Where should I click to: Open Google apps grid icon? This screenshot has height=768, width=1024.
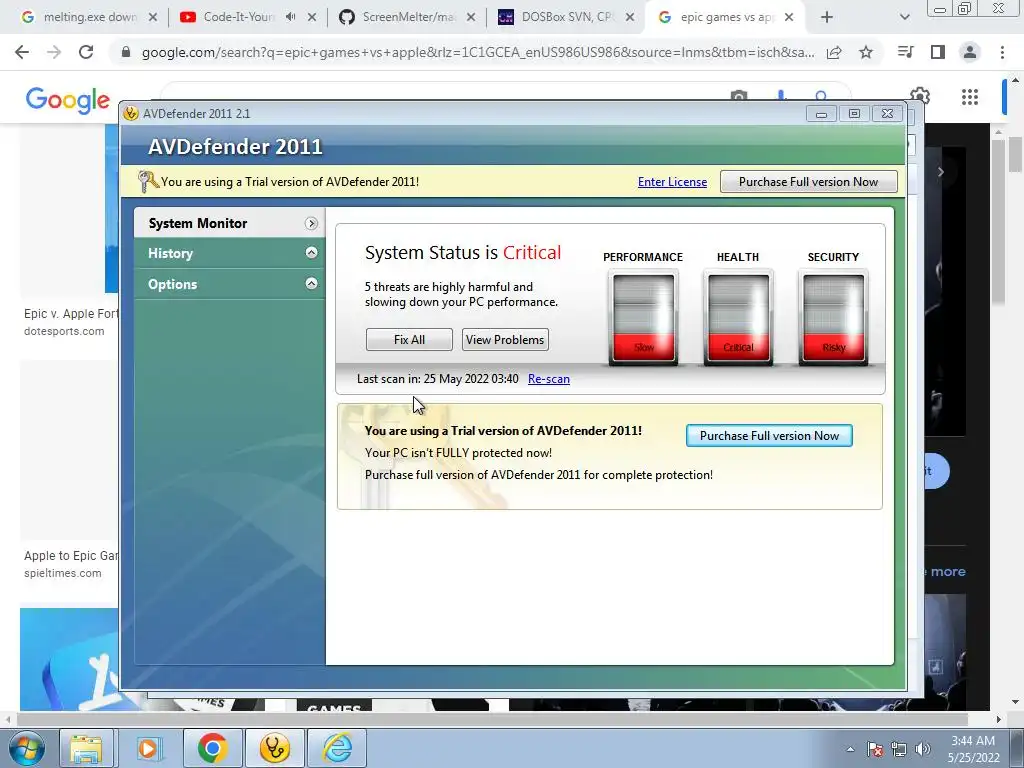tap(970, 97)
